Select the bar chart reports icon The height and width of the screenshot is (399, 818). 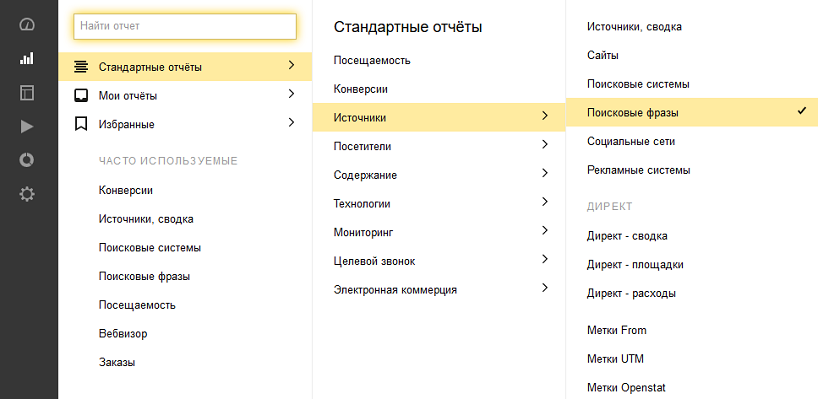[x=27, y=58]
